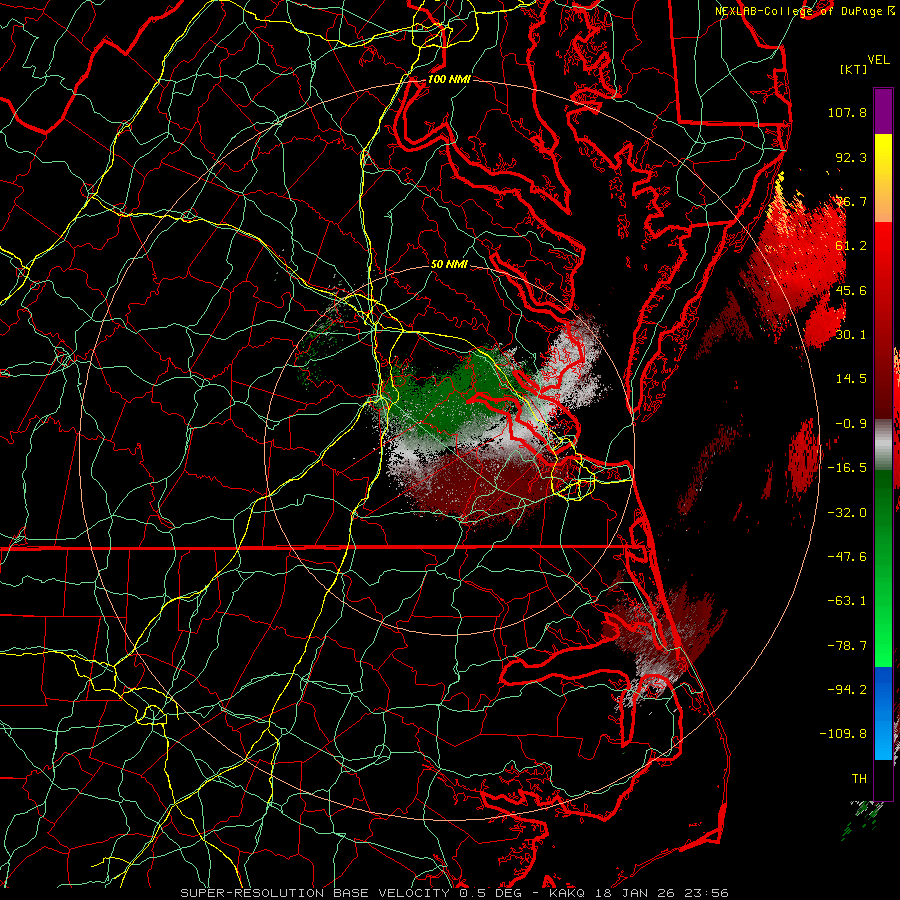The height and width of the screenshot is (900, 900).
Task: Select the 92.3 scale value
Action: [x=851, y=157]
